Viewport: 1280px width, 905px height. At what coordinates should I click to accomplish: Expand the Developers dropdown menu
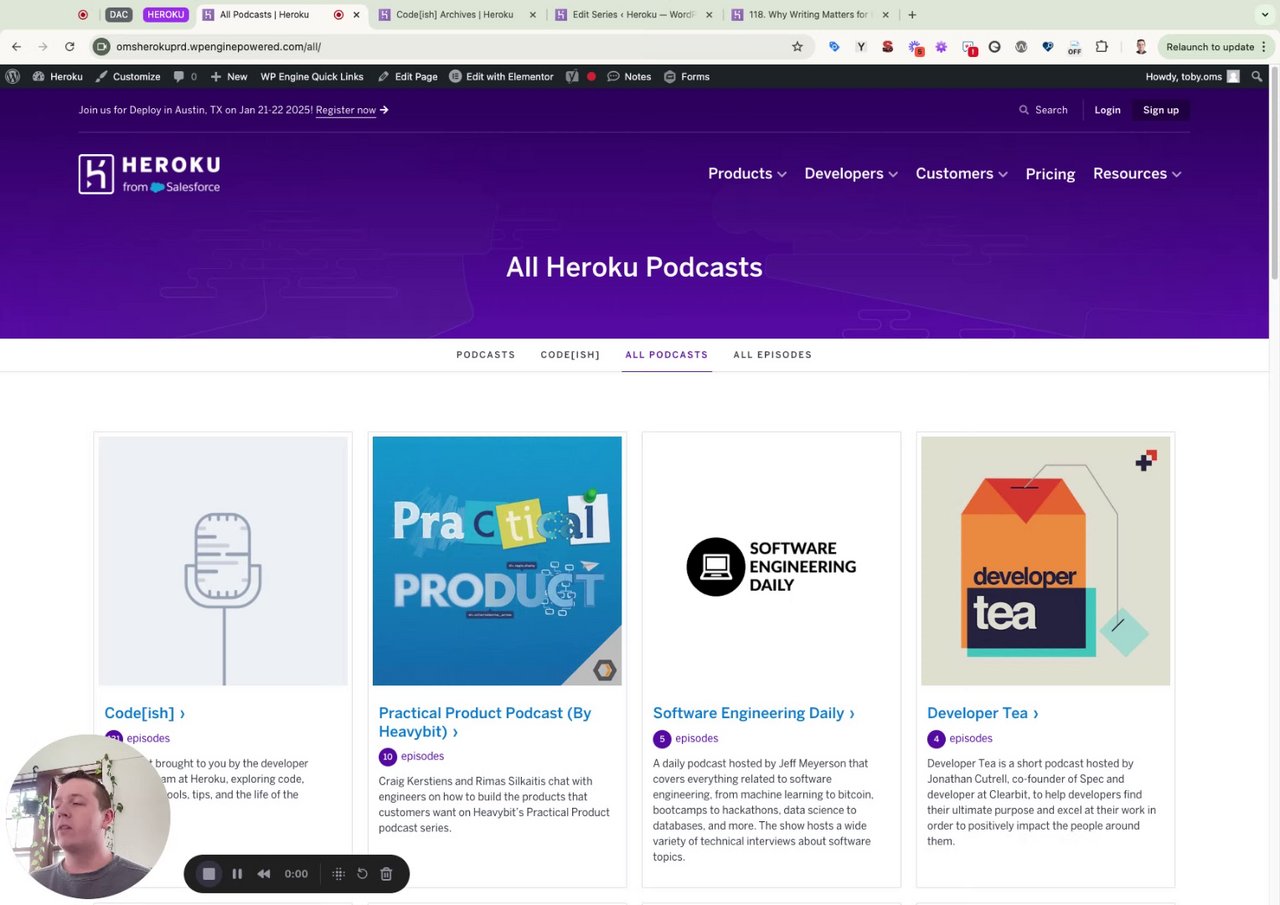[x=851, y=174]
